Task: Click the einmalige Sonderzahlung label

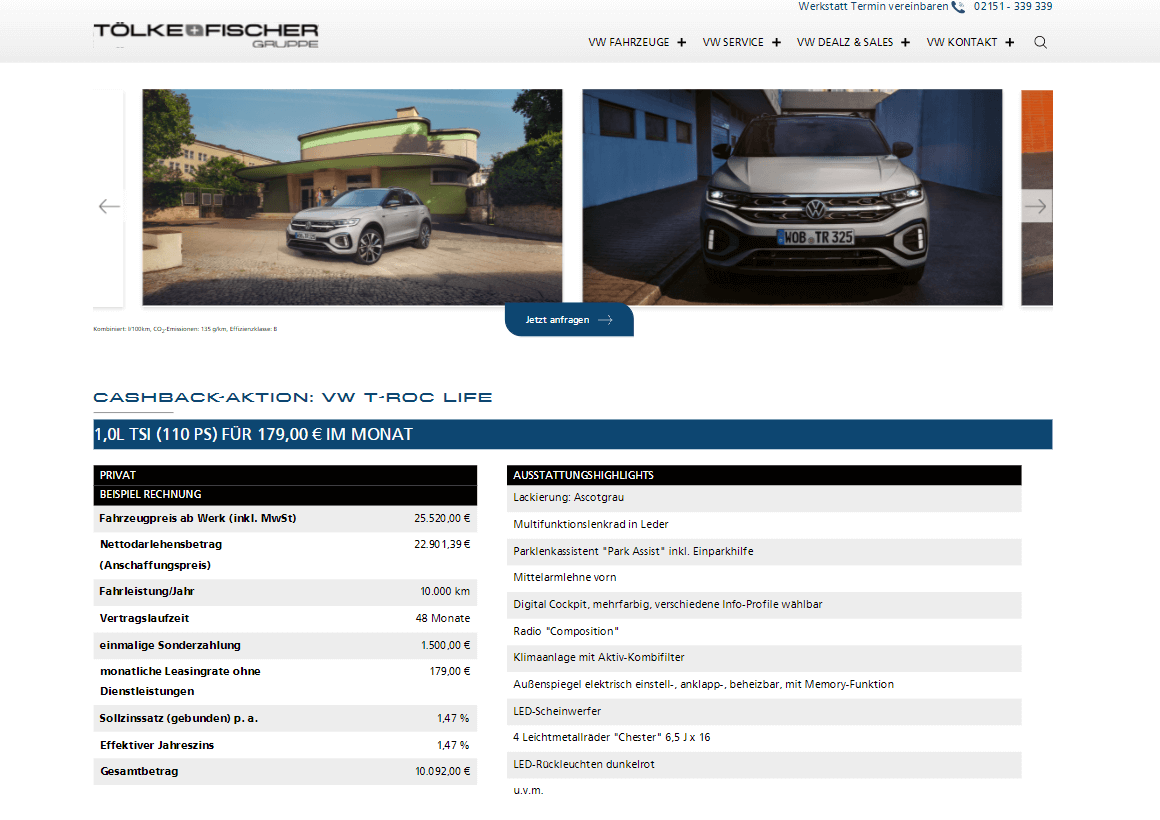Action: coord(170,645)
